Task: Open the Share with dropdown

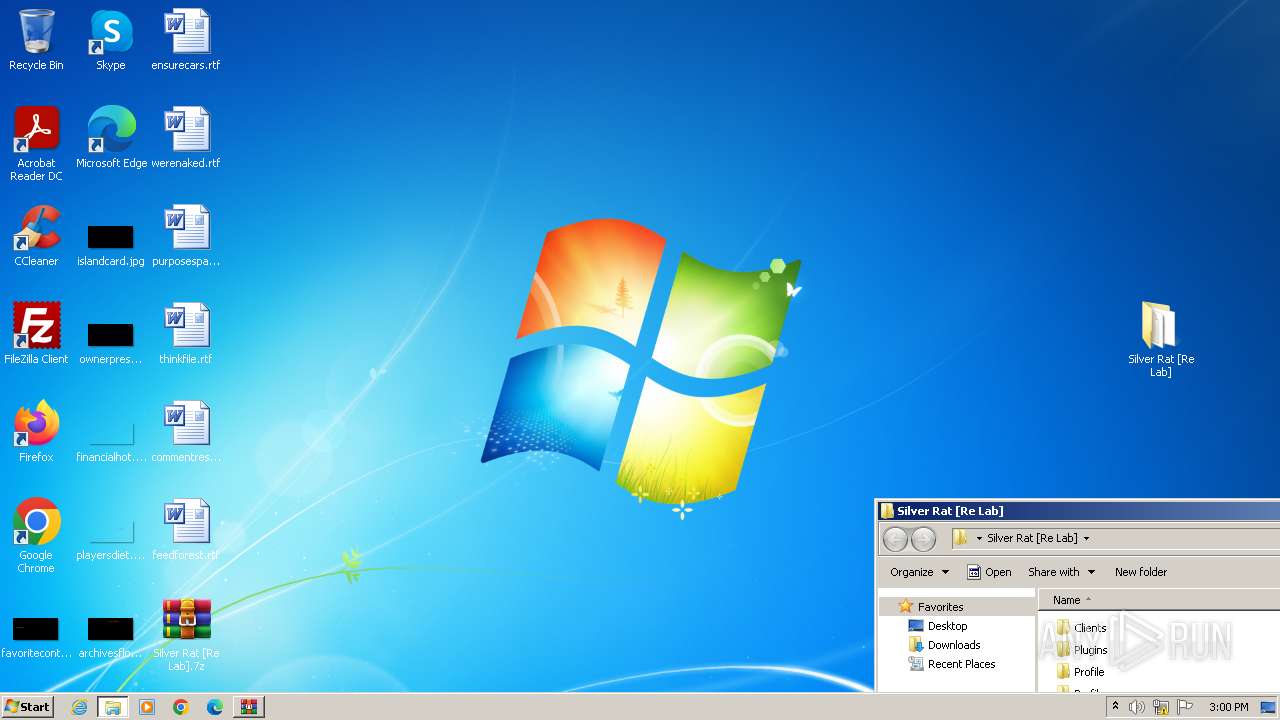Action: coord(1061,572)
